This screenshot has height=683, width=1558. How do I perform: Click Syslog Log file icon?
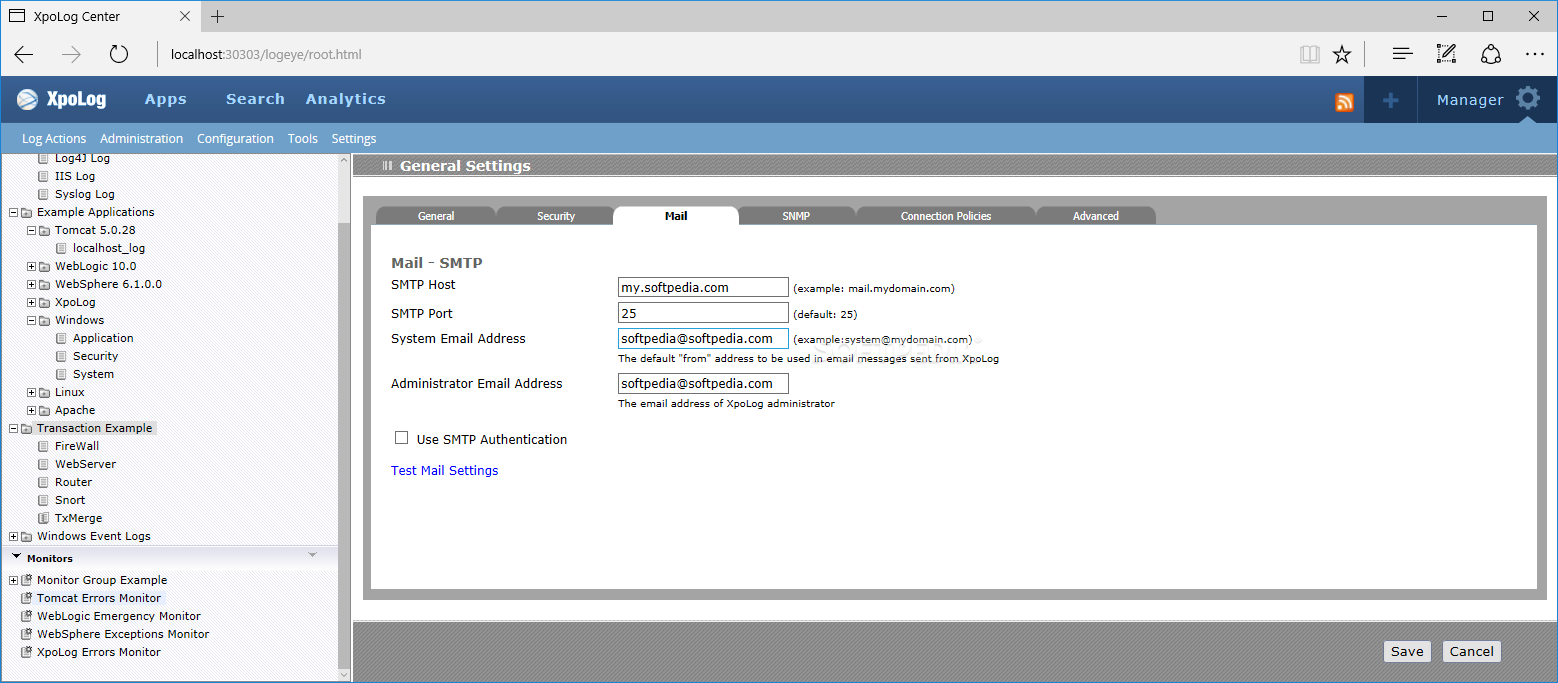point(43,194)
